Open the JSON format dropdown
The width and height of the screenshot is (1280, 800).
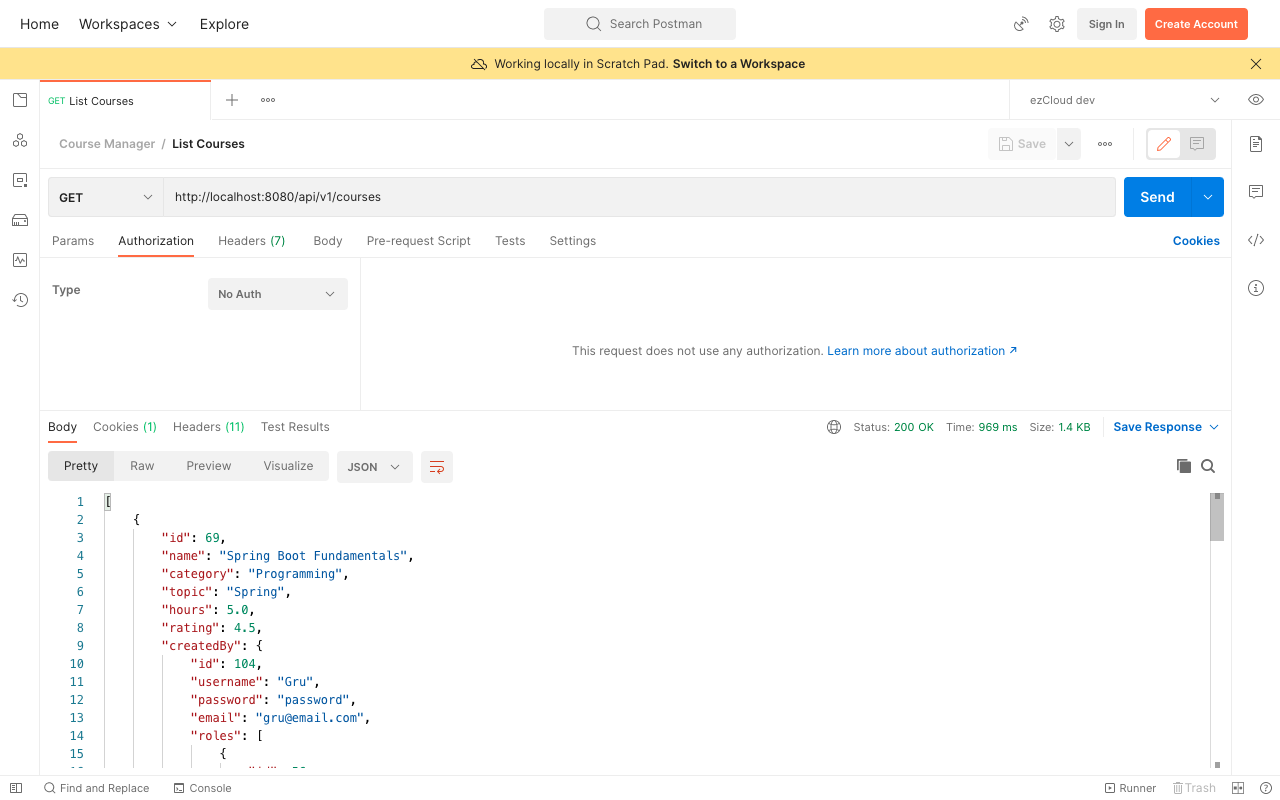375,467
